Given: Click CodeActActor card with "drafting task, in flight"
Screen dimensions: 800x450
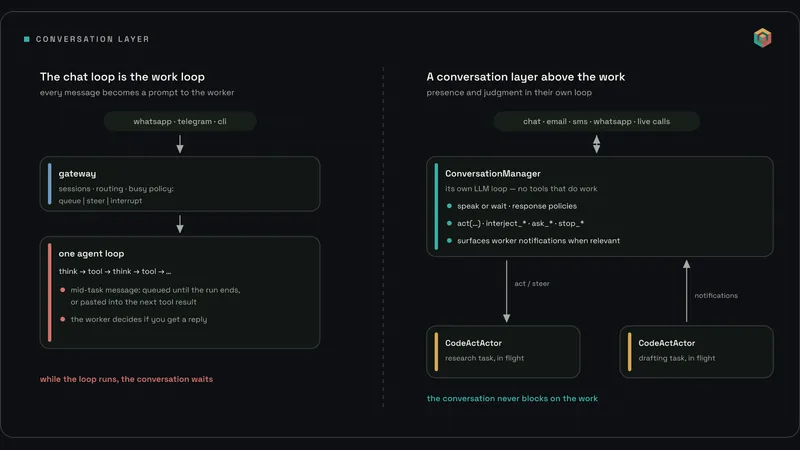Looking at the screenshot, I should [696, 352].
